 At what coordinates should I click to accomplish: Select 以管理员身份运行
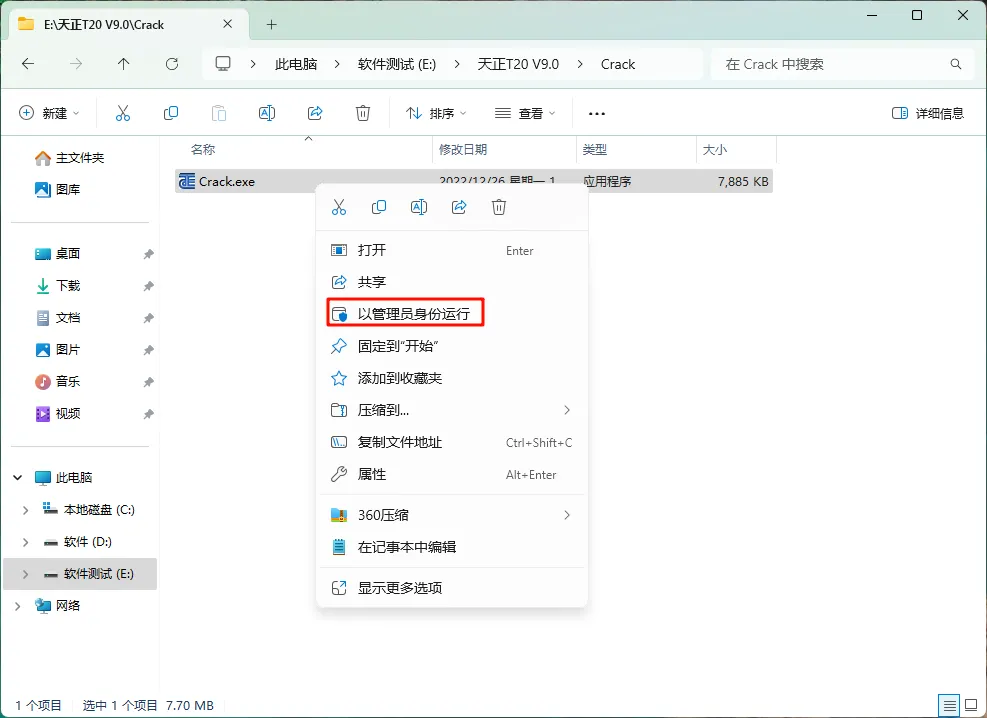[x=452, y=313]
